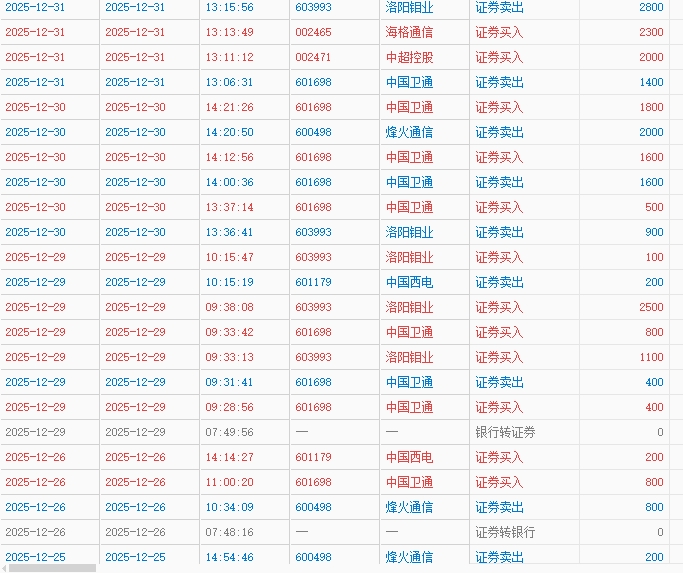This screenshot has height=573, width=683.
Task: Select the time cell 09:33:13
Action: (230, 357)
